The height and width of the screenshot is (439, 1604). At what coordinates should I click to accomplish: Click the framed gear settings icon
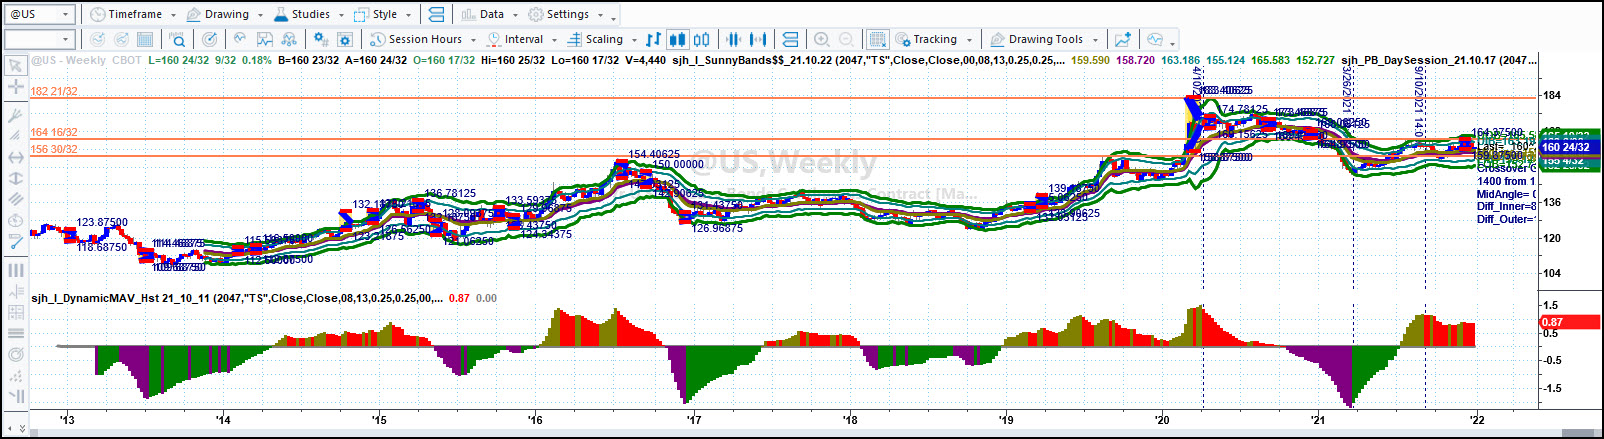[x=345, y=39]
